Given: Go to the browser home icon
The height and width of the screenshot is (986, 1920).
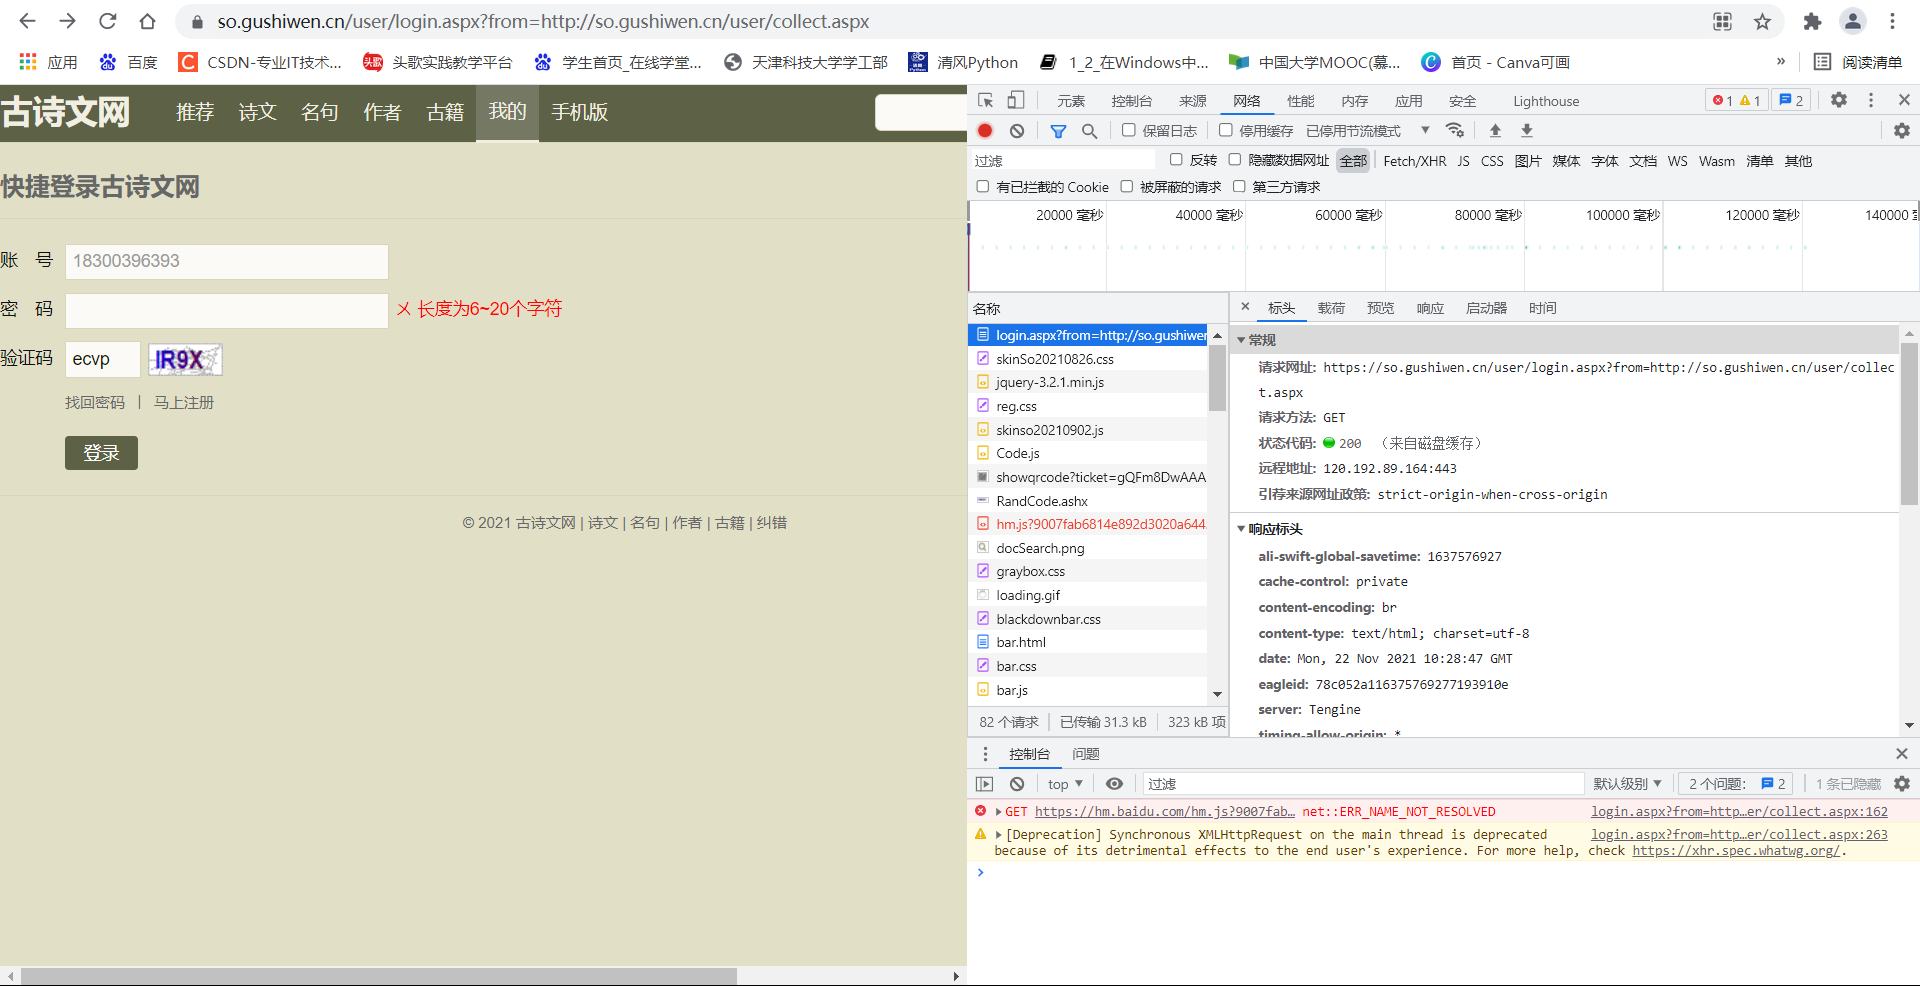Looking at the screenshot, I should [x=147, y=21].
